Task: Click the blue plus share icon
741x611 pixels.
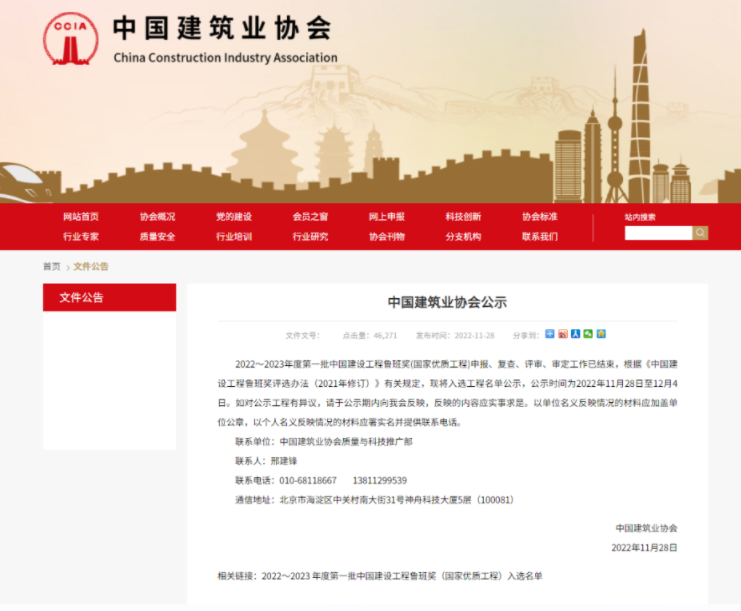Action: pyautogui.click(x=550, y=334)
